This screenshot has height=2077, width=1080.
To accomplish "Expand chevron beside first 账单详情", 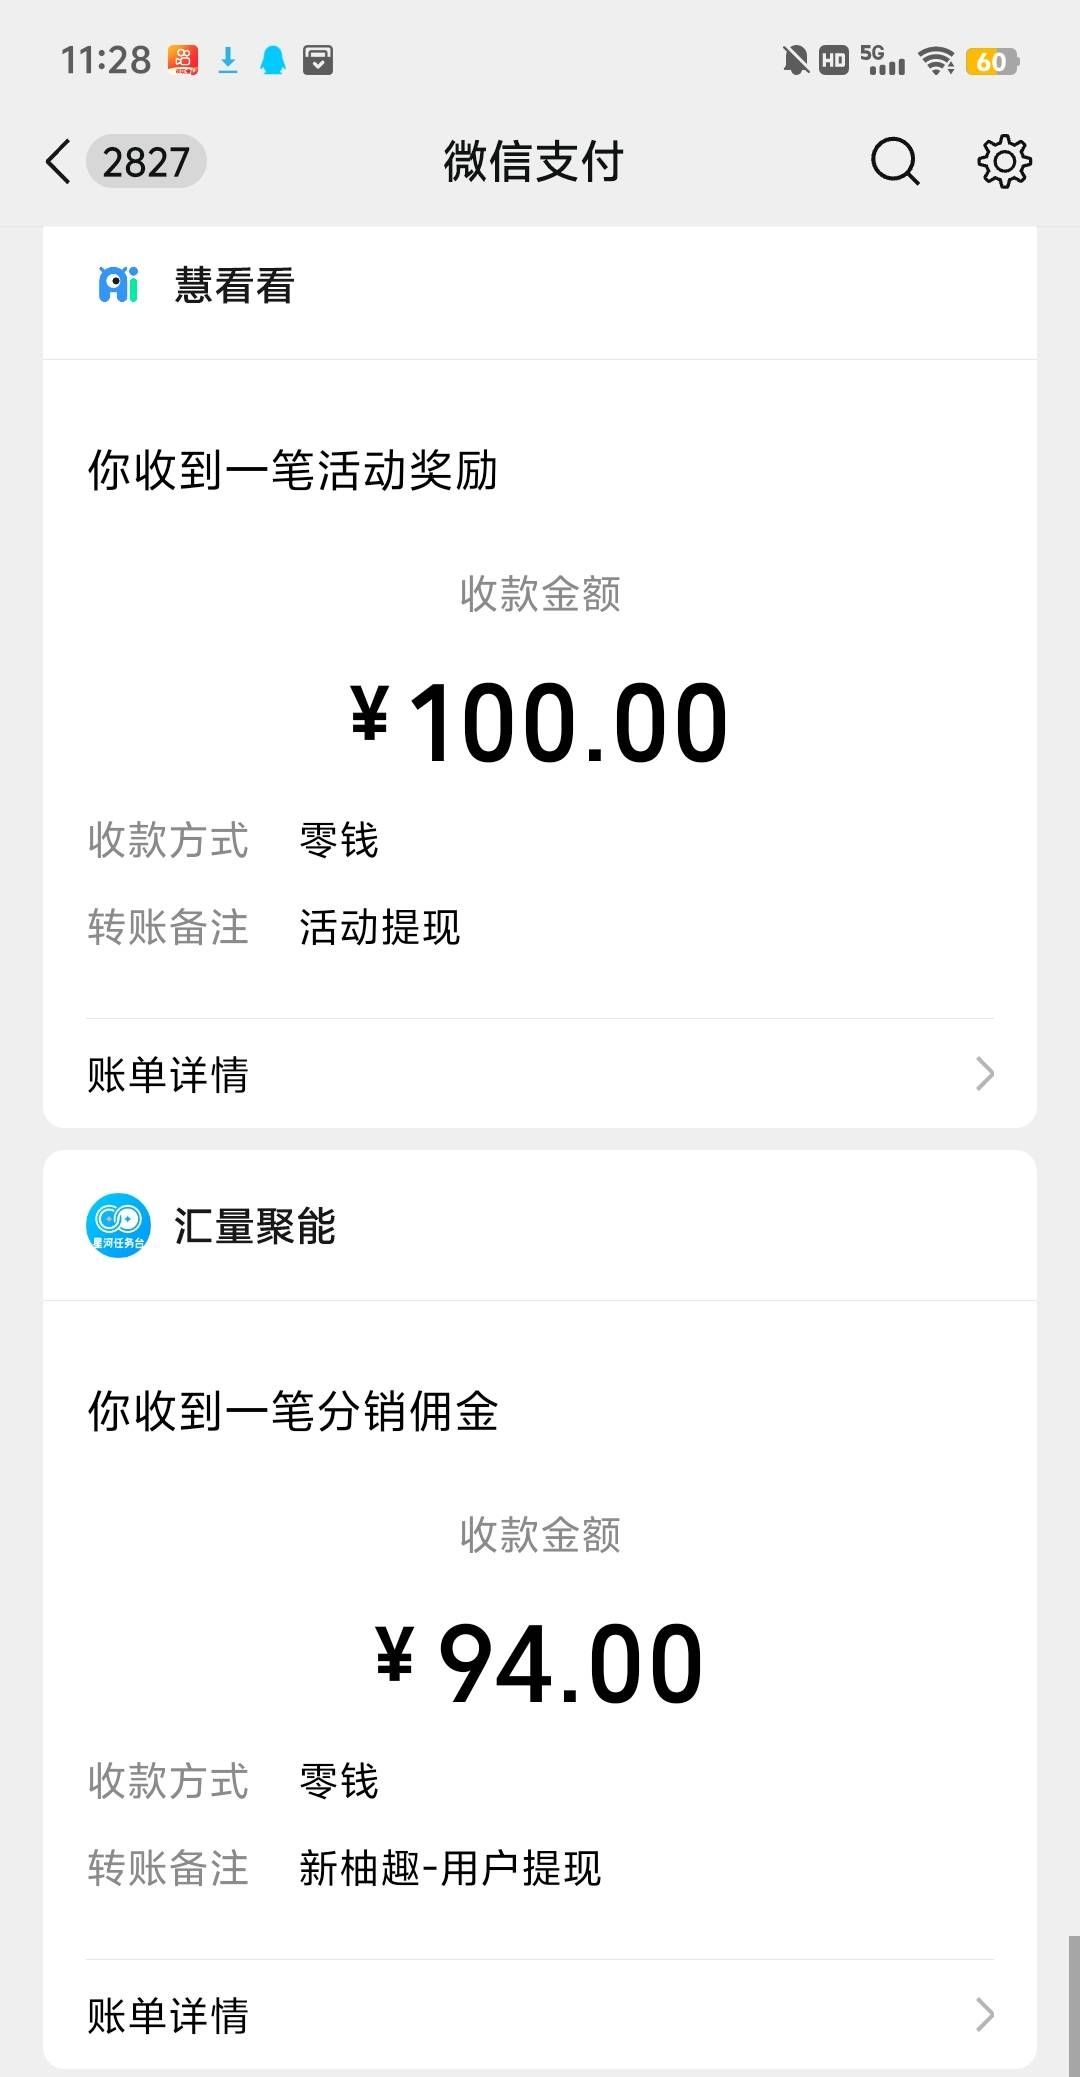I will coord(985,1074).
